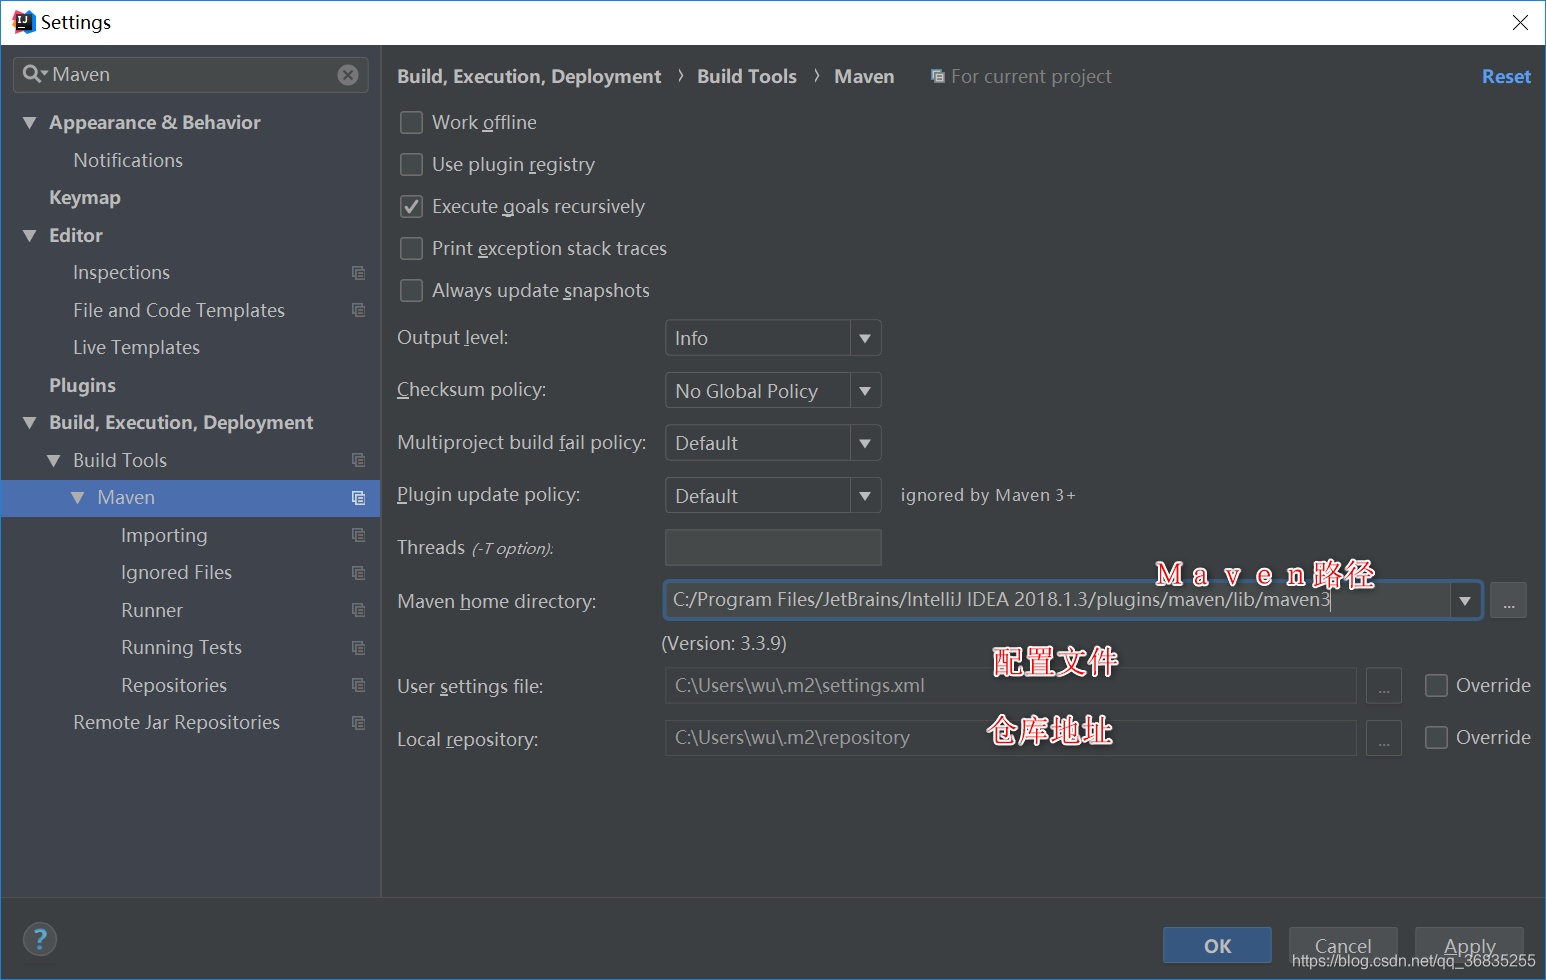The height and width of the screenshot is (980, 1546).
Task: Select Keymap in settings tree
Action: pos(85,198)
